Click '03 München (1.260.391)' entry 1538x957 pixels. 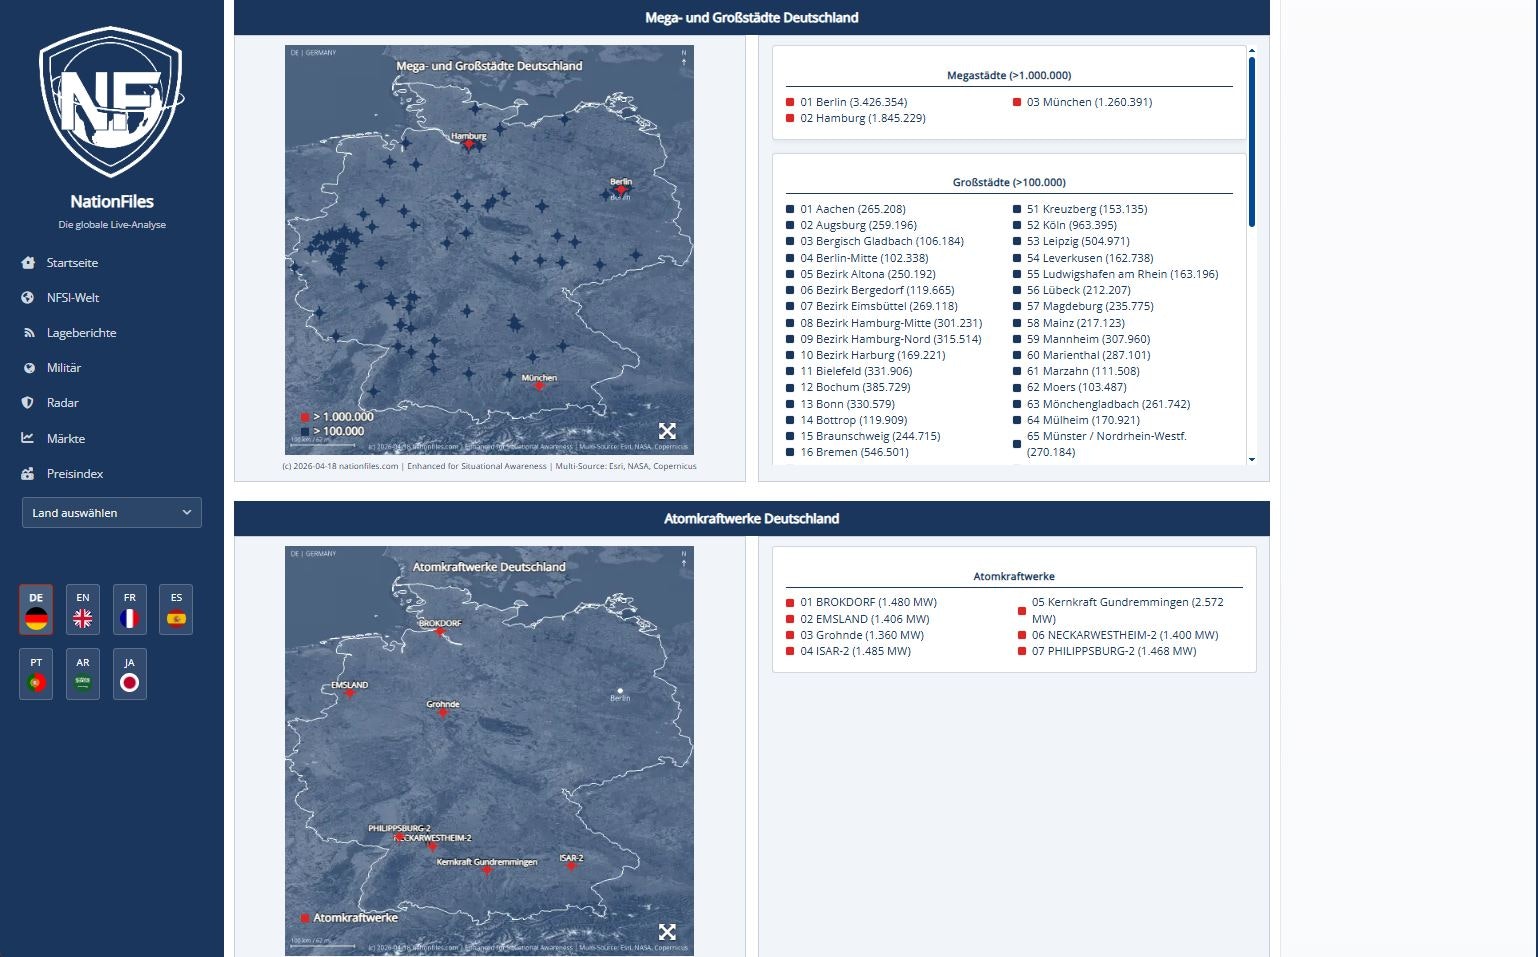pyautogui.click(x=1089, y=102)
